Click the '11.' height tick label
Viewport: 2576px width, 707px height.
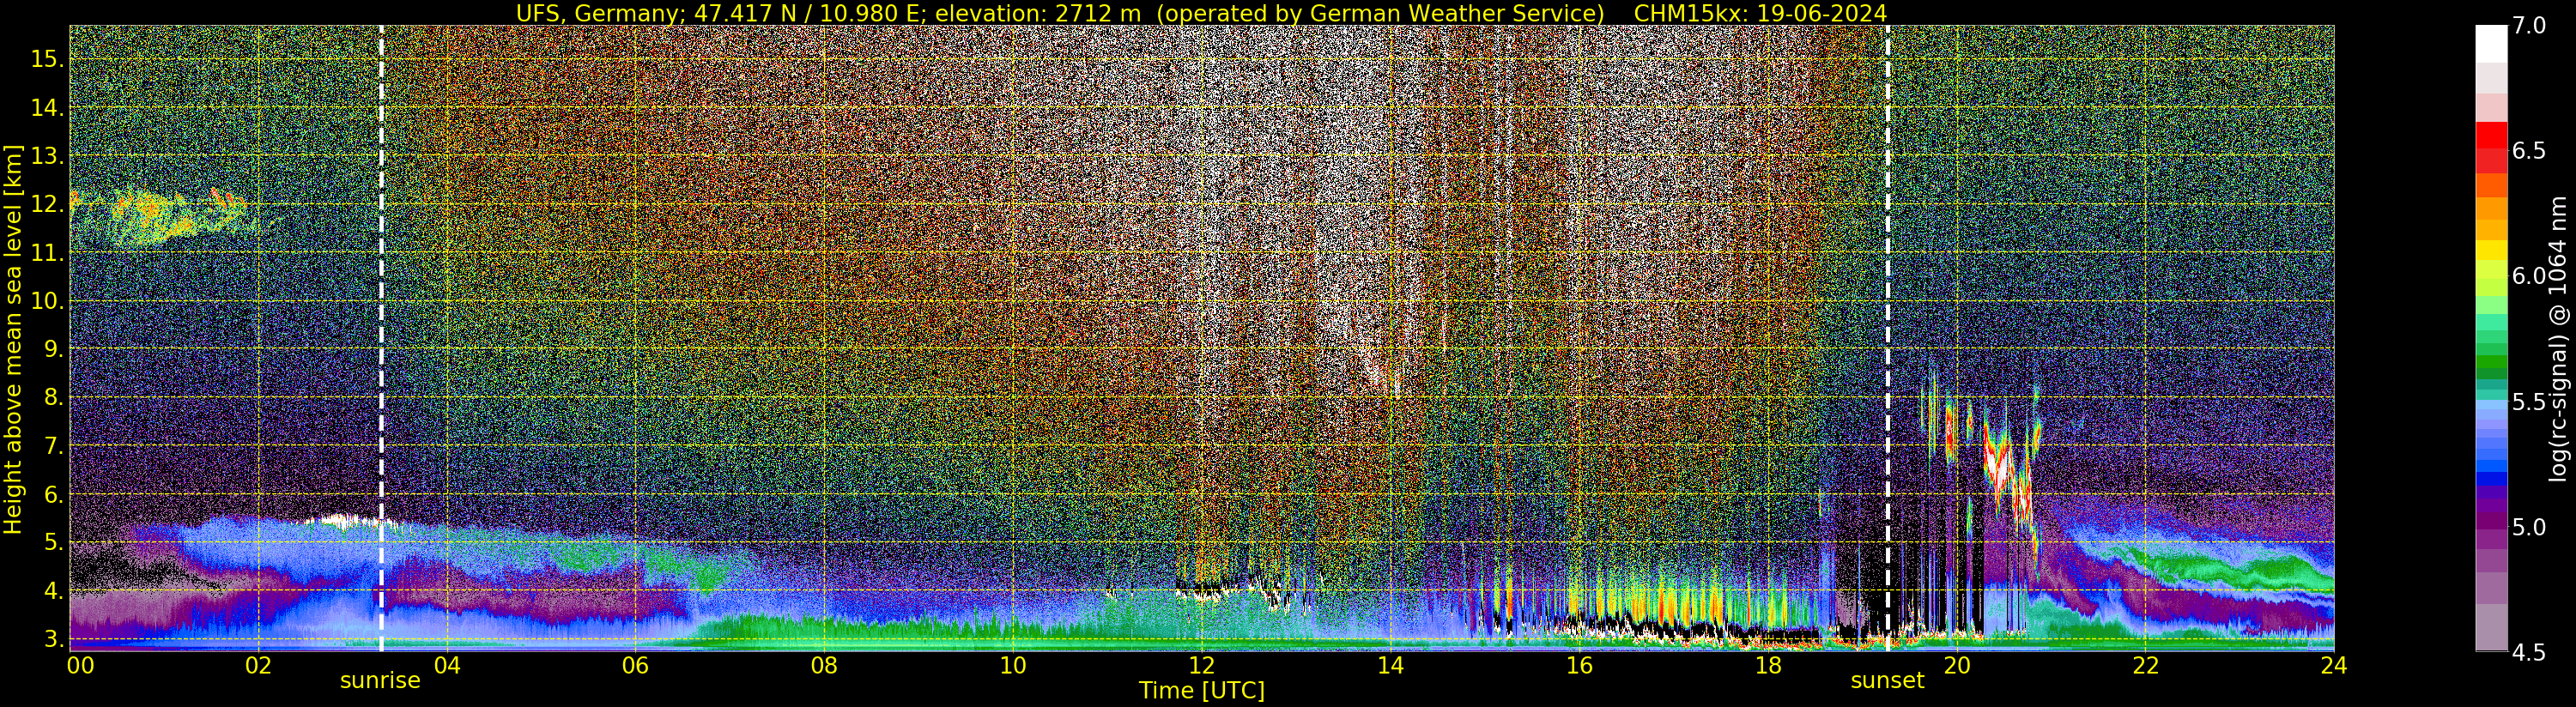47,254
